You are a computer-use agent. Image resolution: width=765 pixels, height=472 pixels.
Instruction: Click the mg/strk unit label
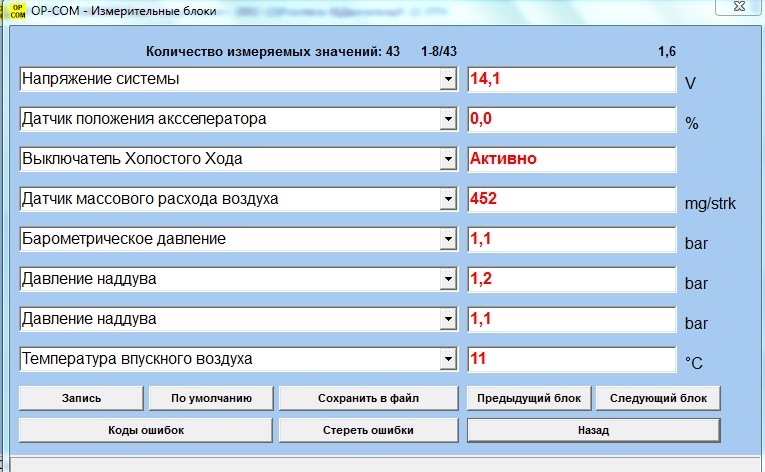coord(710,203)
